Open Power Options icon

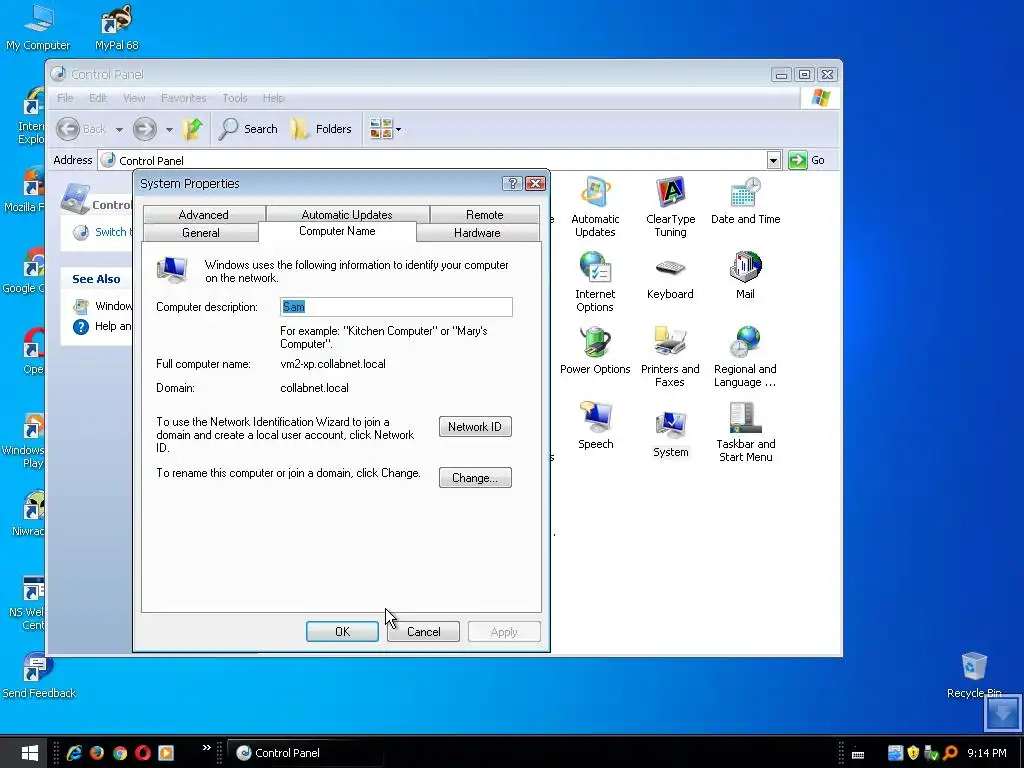[x=595, y=351]
